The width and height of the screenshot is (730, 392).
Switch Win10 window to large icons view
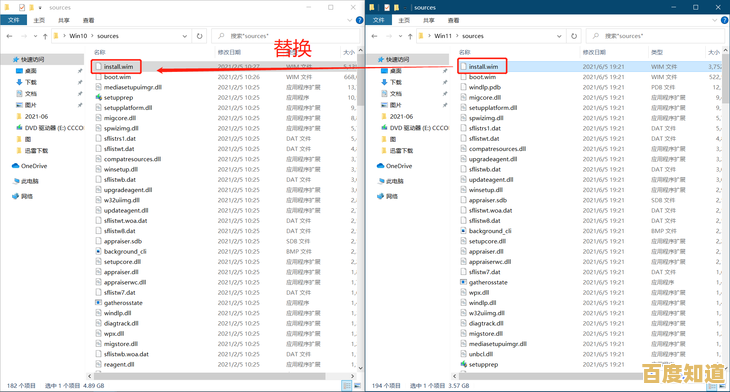pyautogui.click(x=358, y=385)
